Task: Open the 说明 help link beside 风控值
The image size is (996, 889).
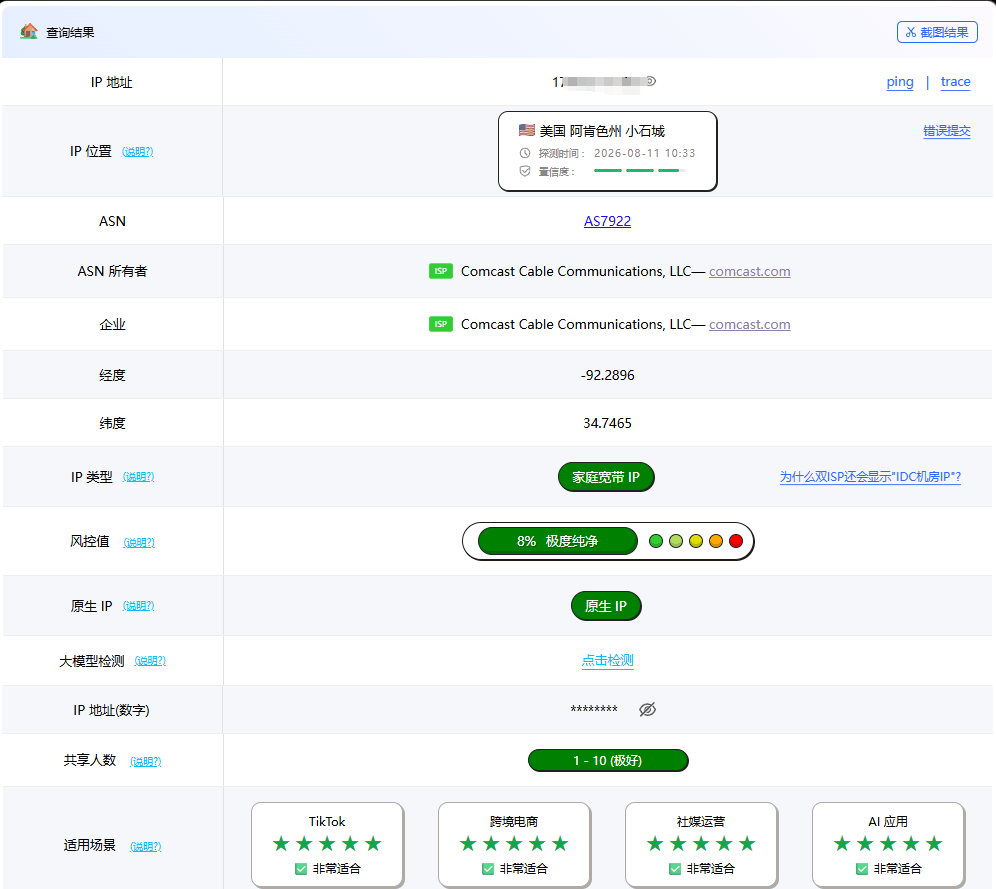Action: (x=139, y=542)
